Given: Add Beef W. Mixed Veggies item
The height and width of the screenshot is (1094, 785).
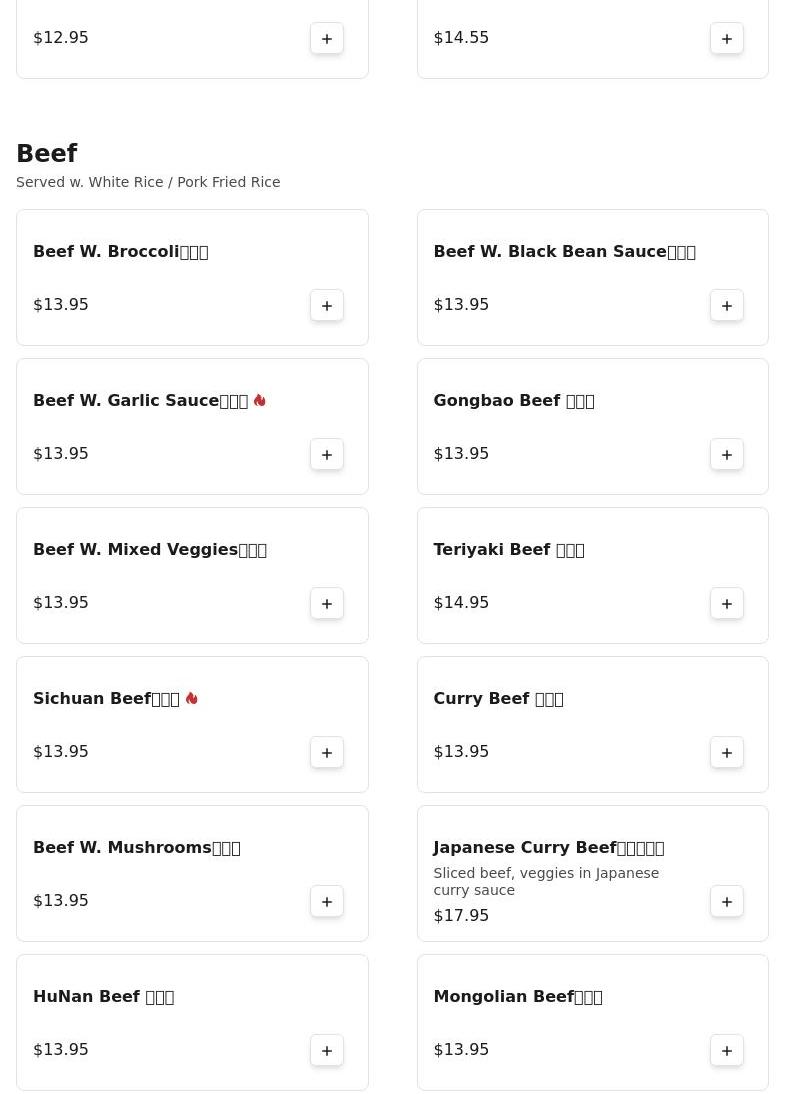Looking at the screenshot, I should (327, 603).
